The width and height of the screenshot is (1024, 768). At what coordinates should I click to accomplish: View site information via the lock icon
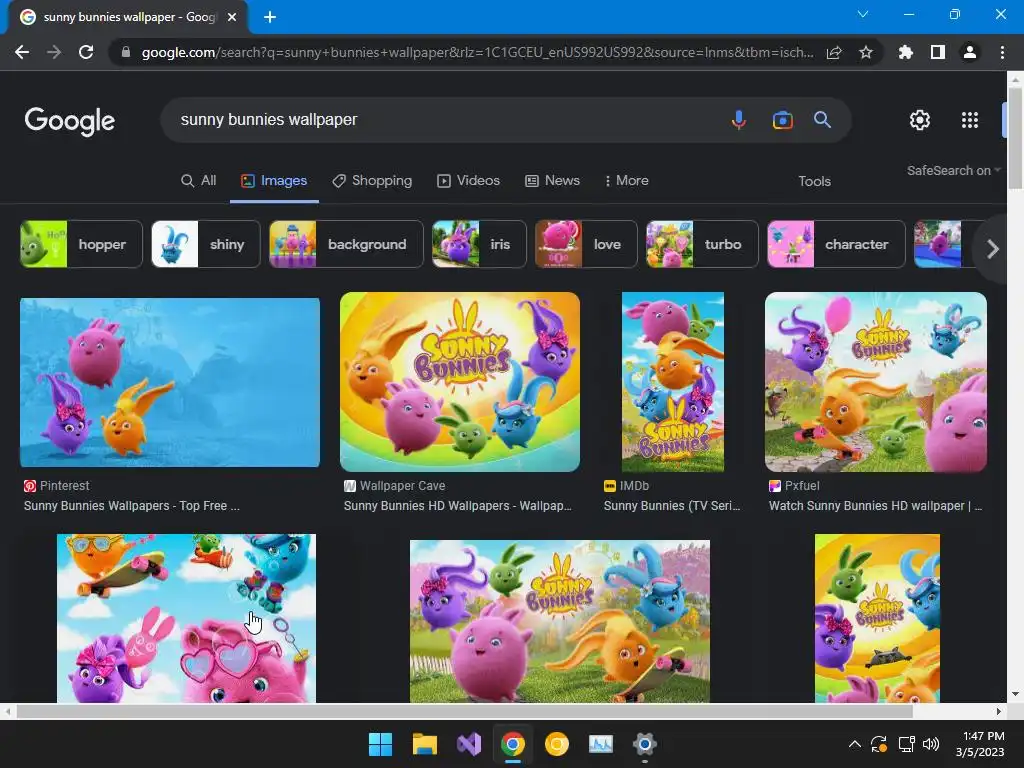click(x=126, y=52)
